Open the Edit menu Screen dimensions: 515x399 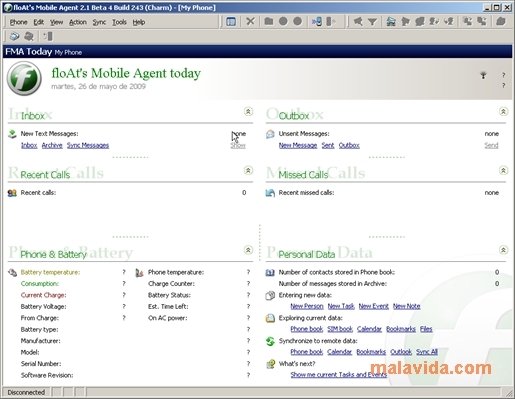coord(39,22)
